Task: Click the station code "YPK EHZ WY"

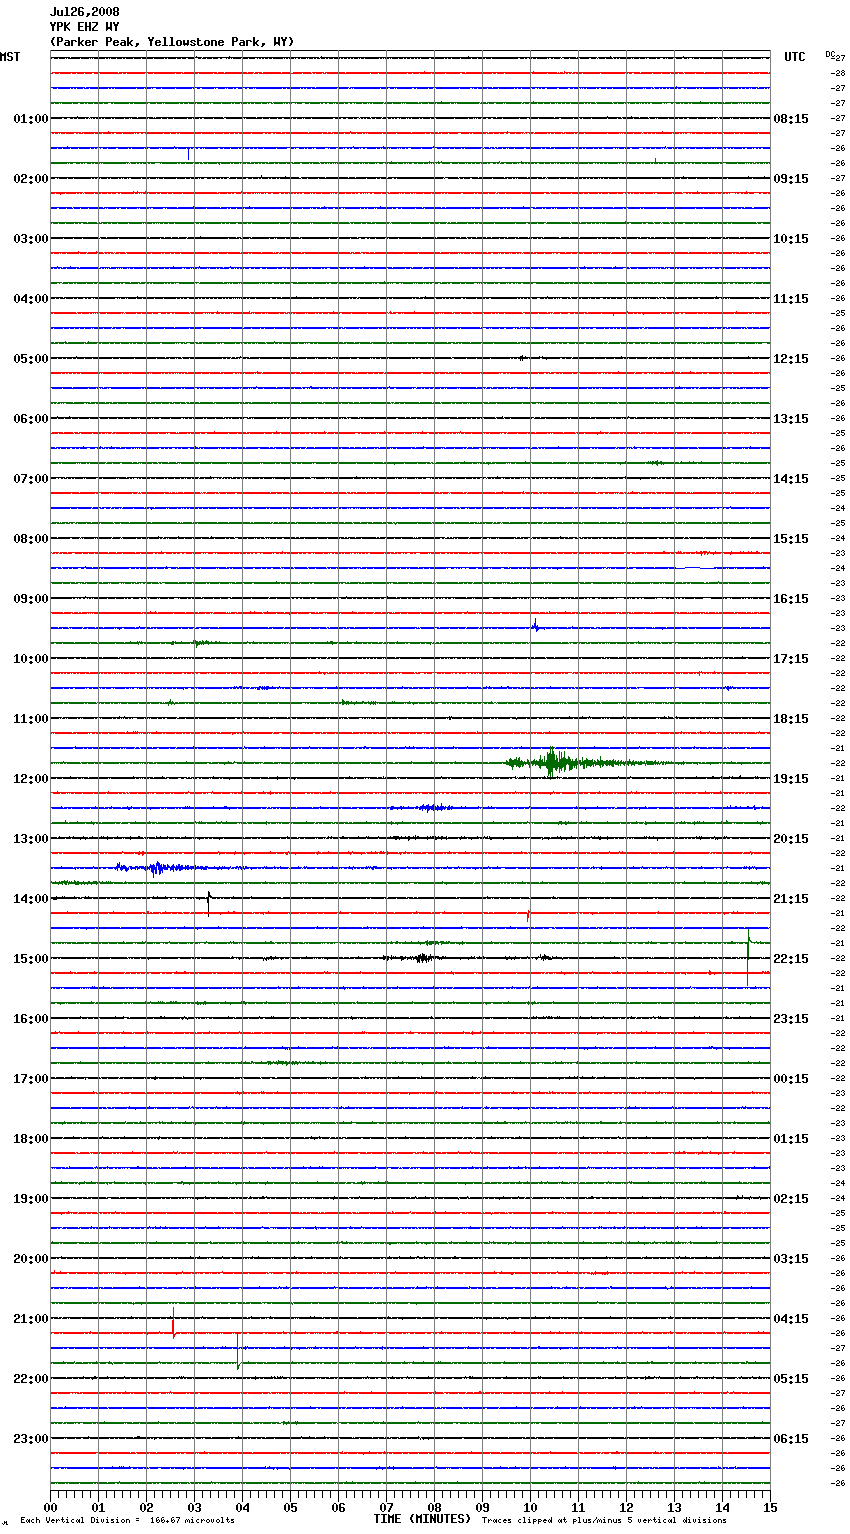Action: click(x=85, y=27)
